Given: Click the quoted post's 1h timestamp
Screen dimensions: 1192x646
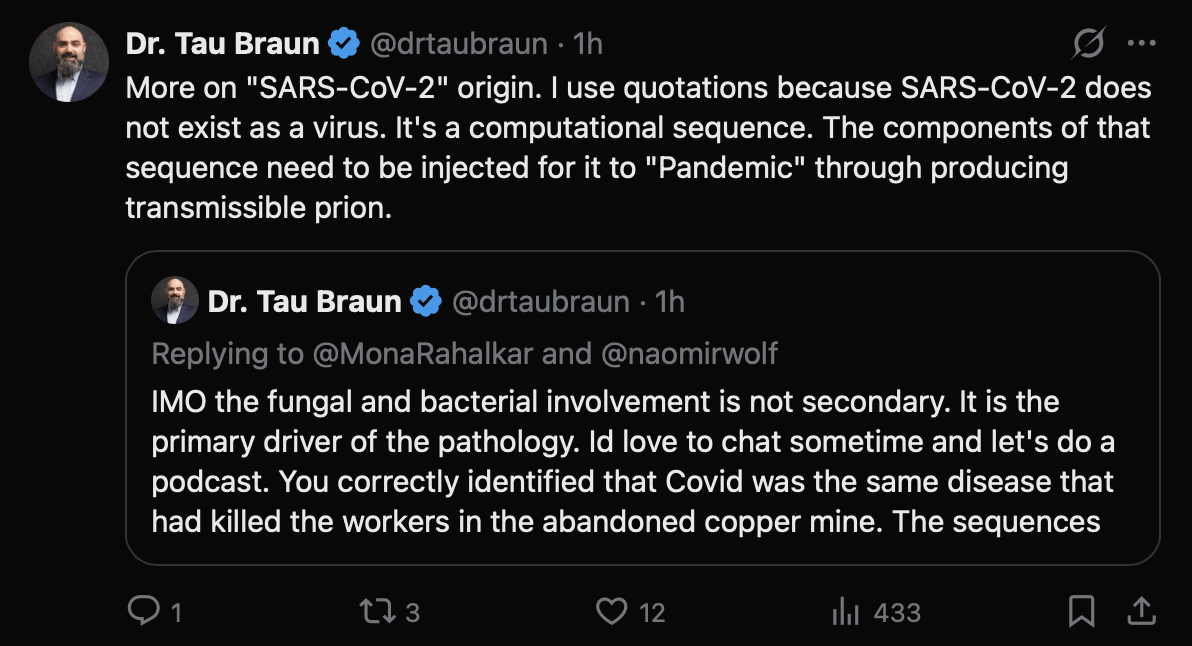Looking at the screenshot, I should pyautogui.click(x=670, y=301).
